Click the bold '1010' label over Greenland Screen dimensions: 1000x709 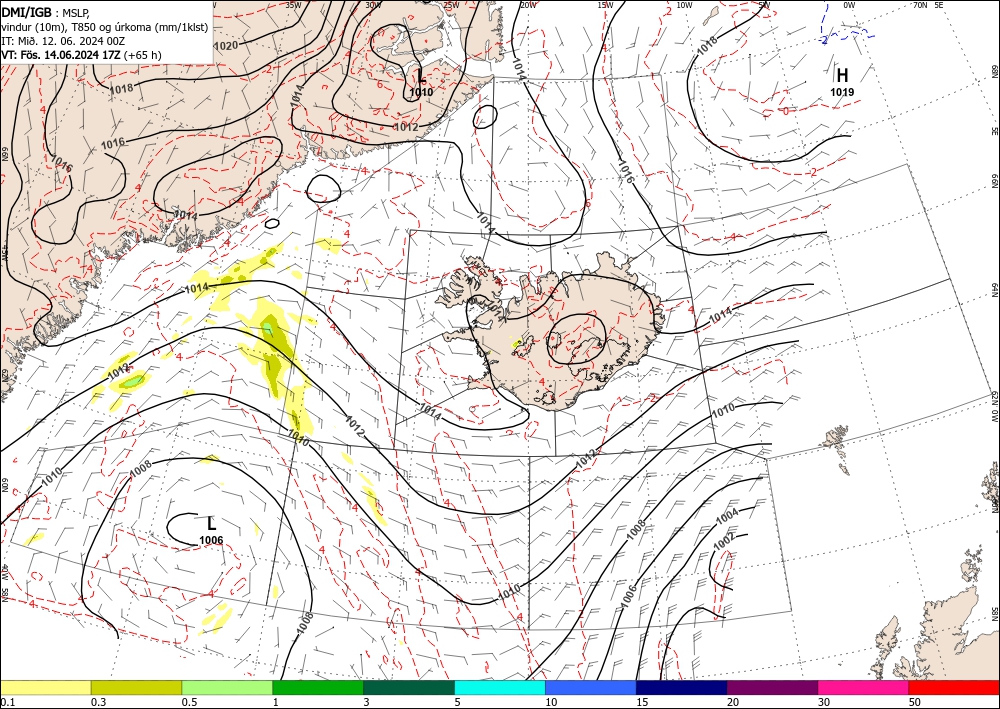[x=421, y=92]
